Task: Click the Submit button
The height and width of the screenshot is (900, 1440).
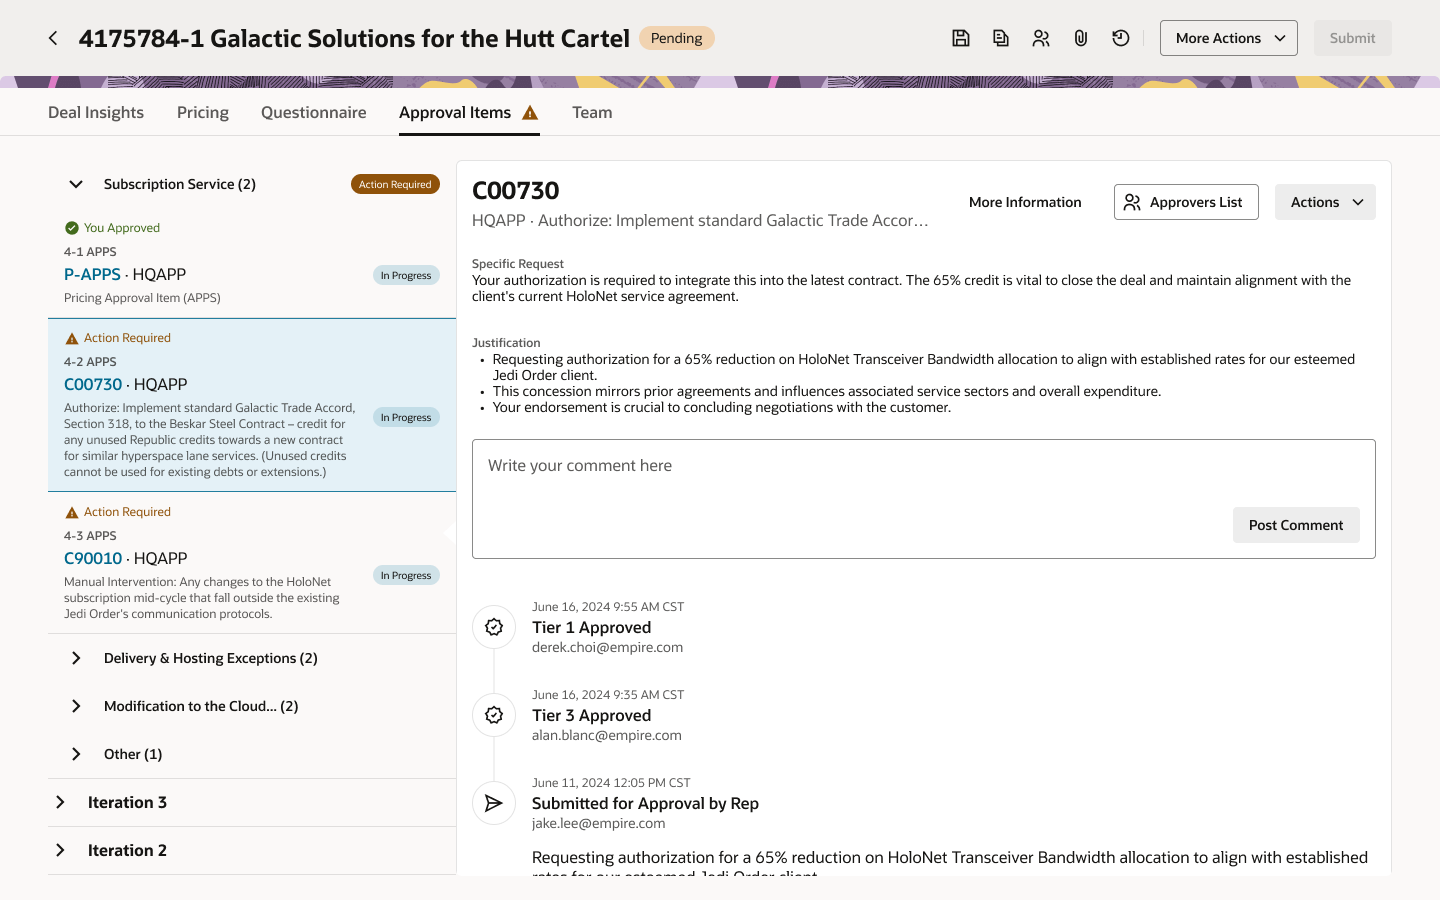Action: click(1352, 38)
